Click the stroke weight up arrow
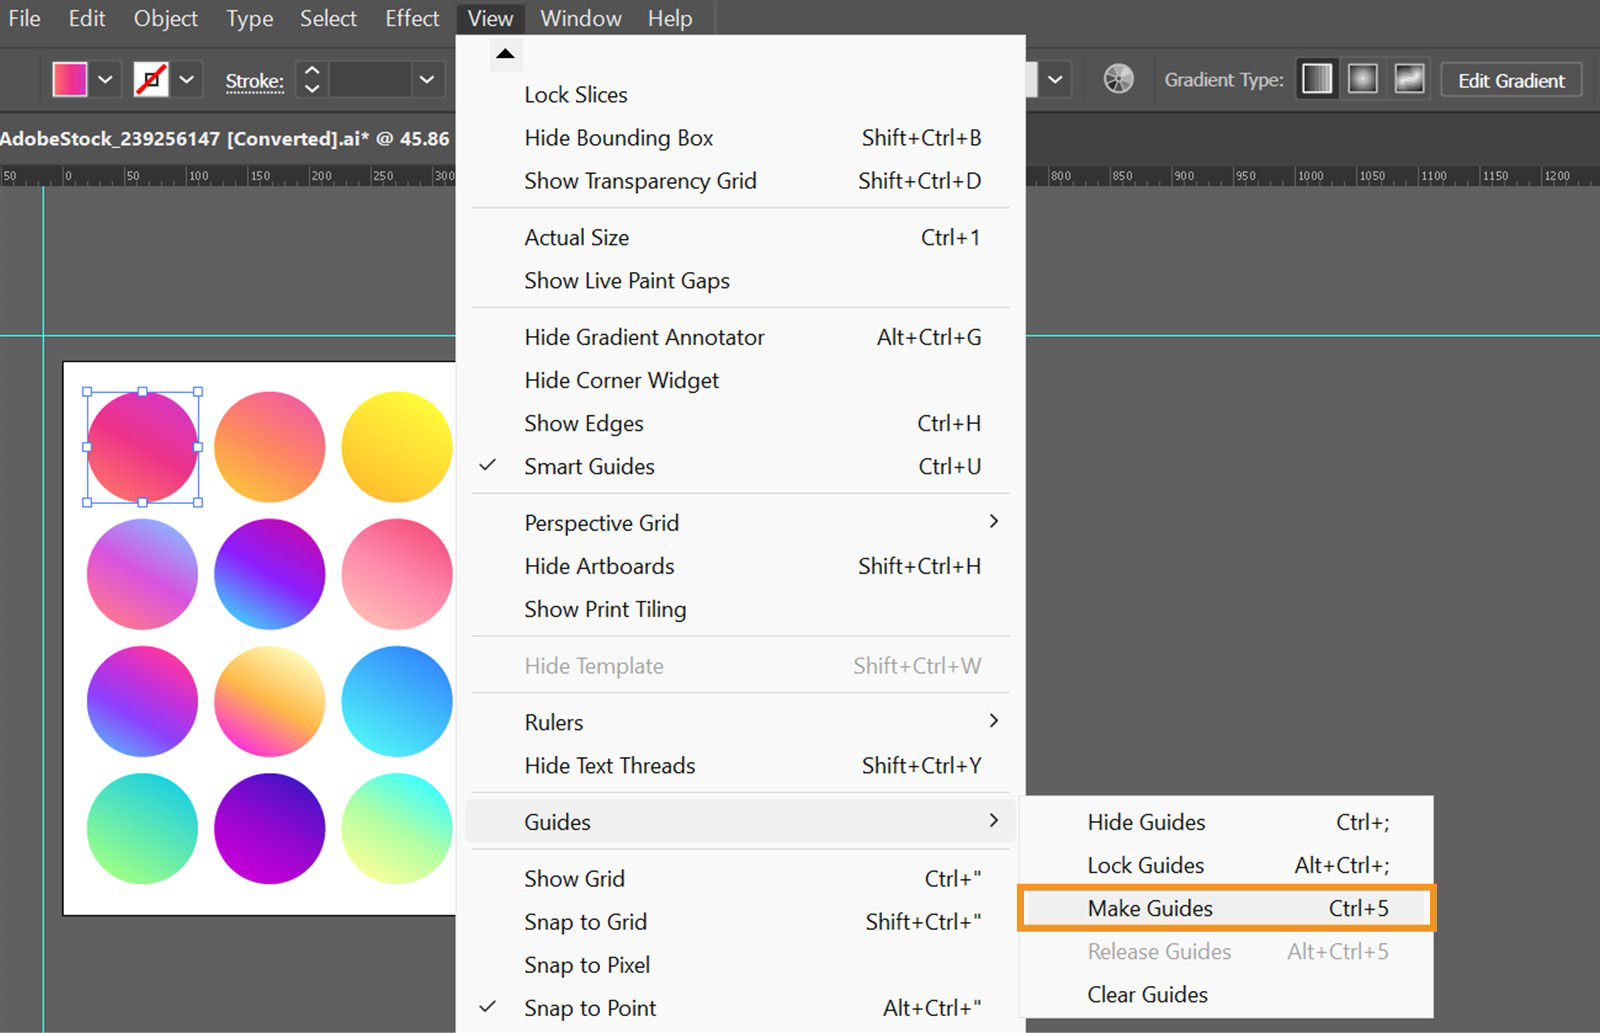This screenshot has width=1600, height=1033. pos(310,70)
